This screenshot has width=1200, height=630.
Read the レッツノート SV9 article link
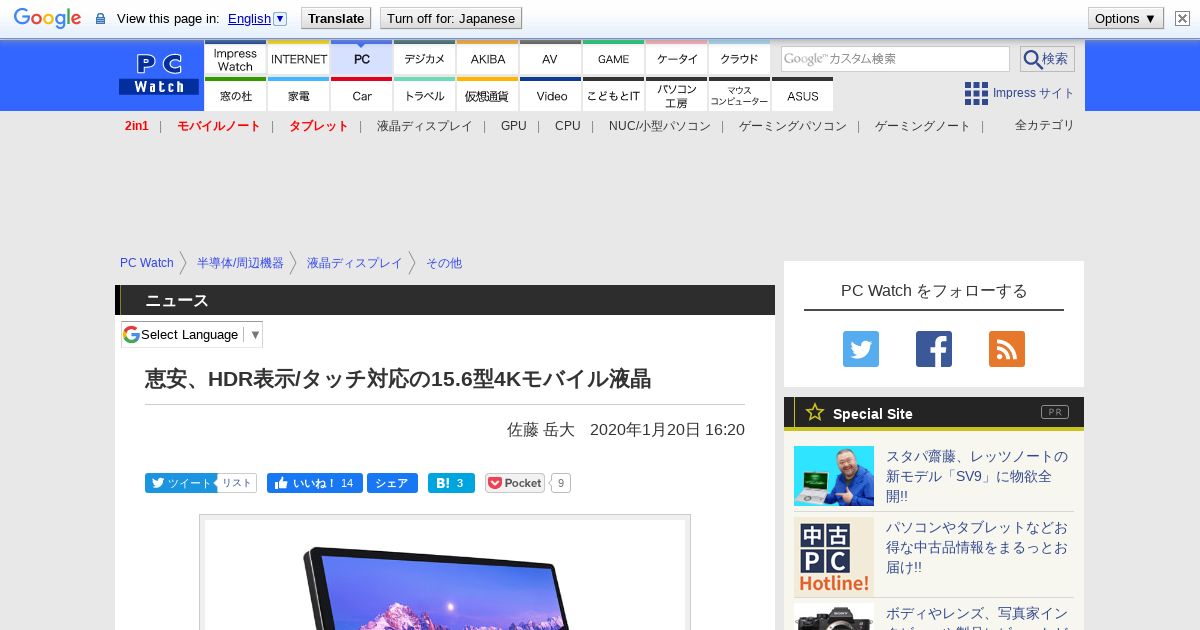pyautogui.click(x=977, y=476)
